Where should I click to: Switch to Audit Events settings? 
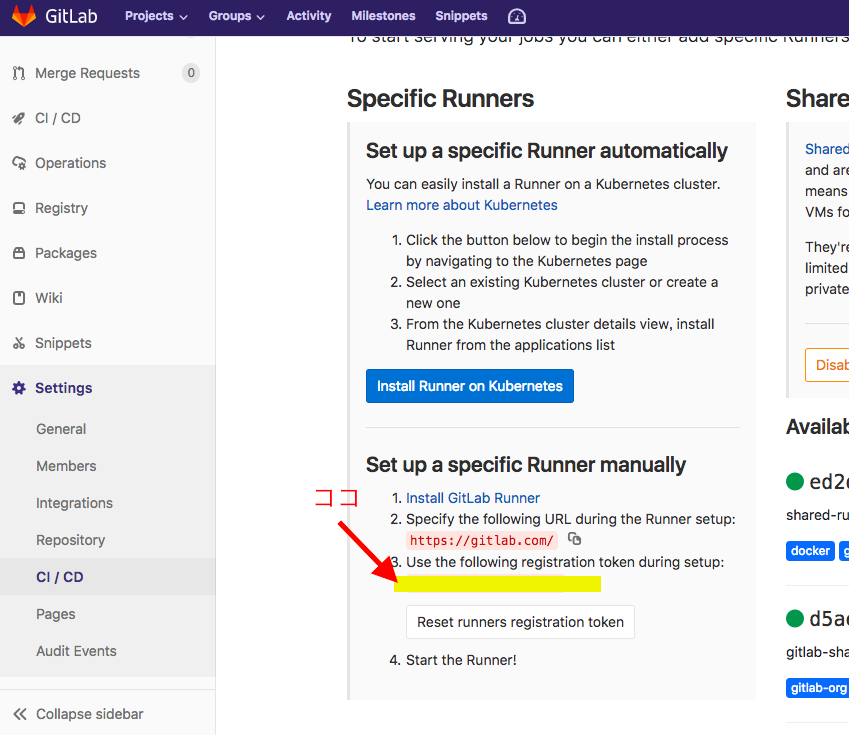75,651
